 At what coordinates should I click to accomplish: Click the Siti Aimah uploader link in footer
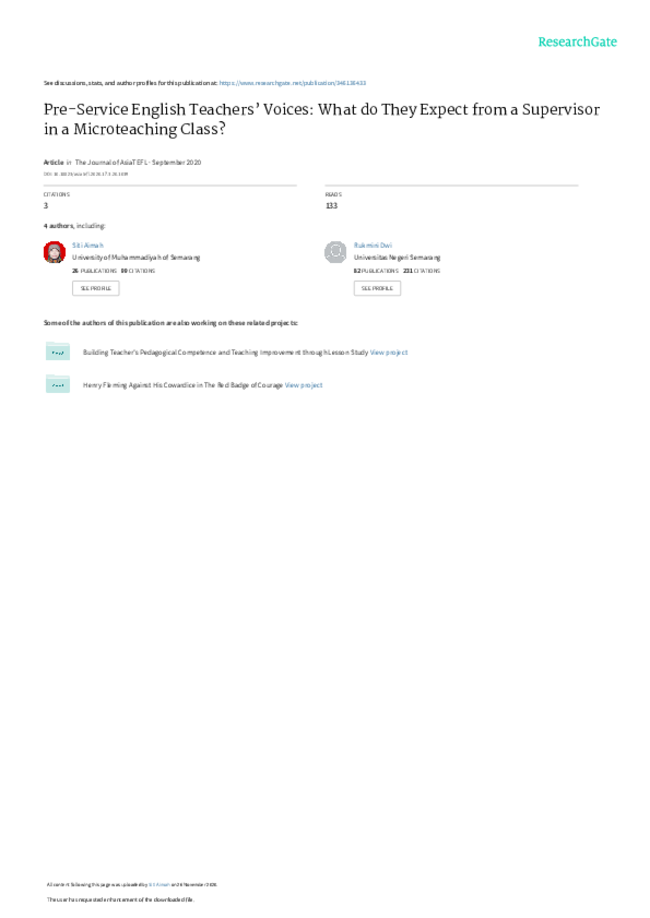click(159, 885)
